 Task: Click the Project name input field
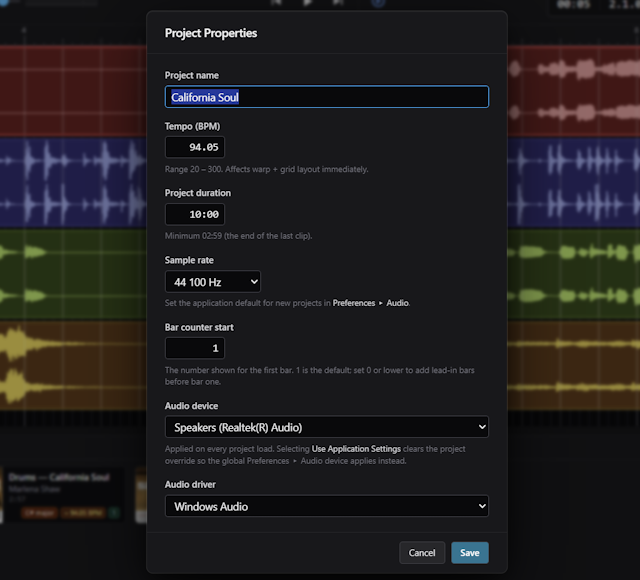point(327,97)
